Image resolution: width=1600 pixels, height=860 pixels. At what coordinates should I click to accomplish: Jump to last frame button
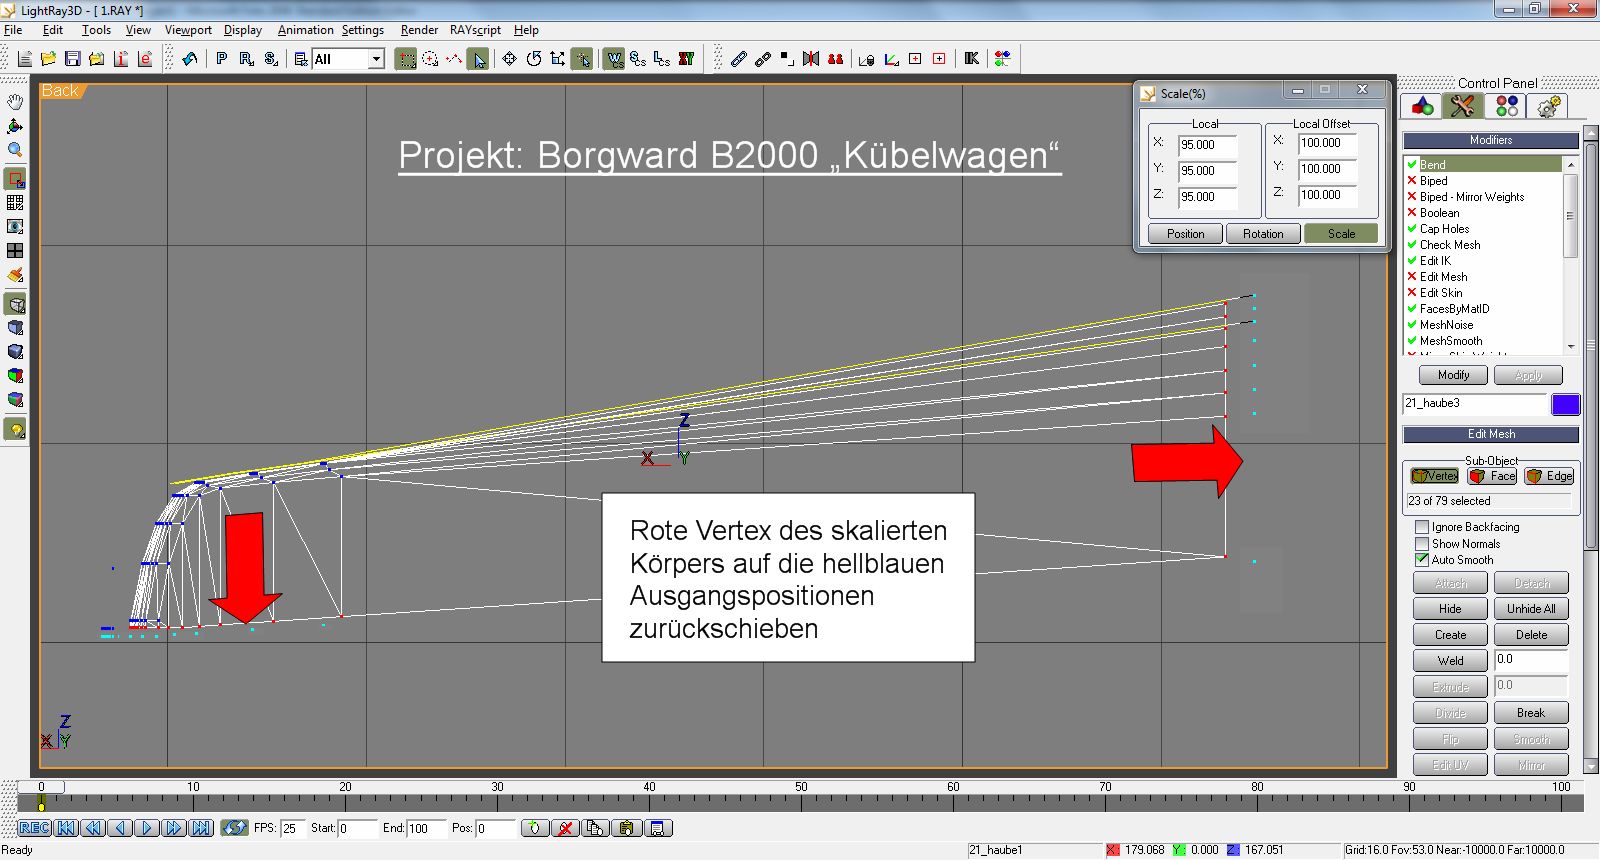(x=201, y=828)
